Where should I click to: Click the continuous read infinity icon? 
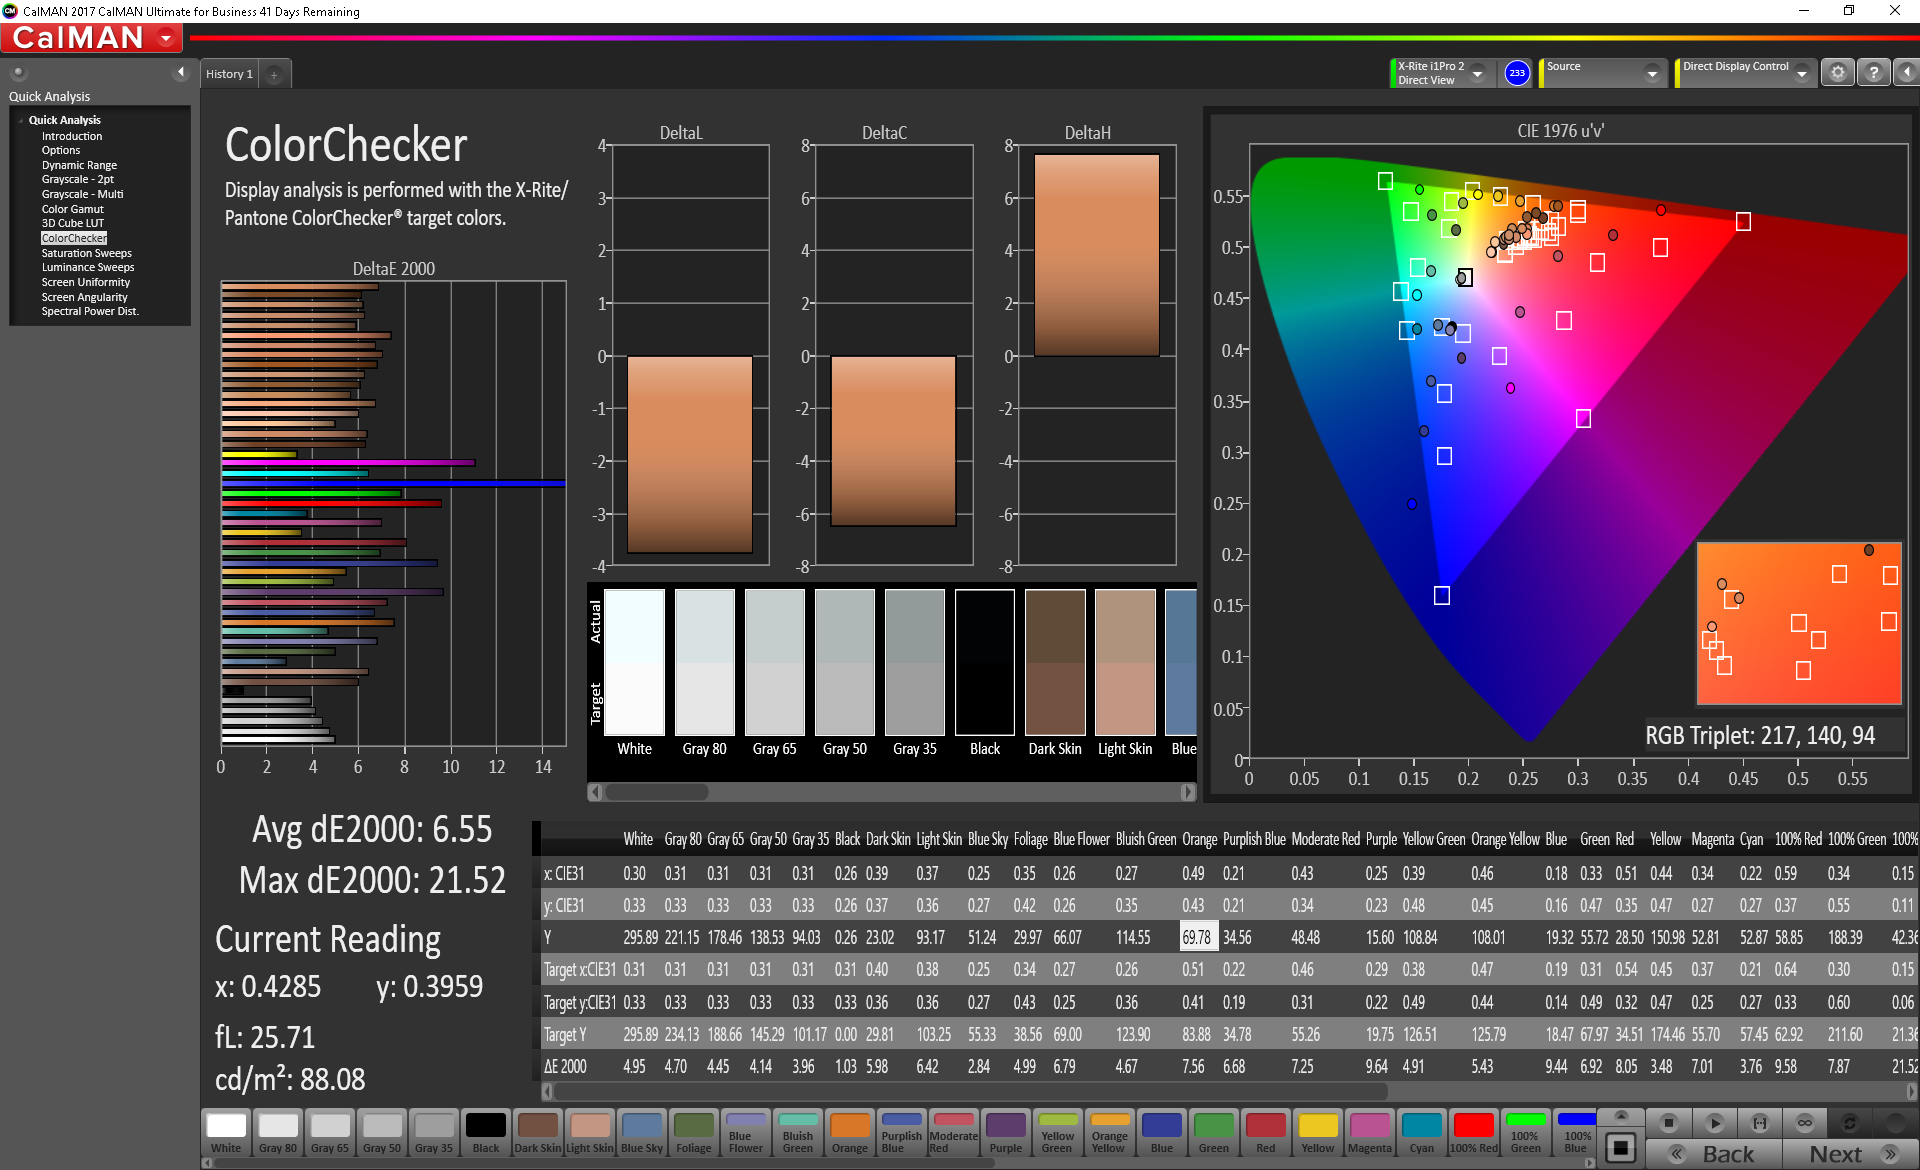1805,1123
